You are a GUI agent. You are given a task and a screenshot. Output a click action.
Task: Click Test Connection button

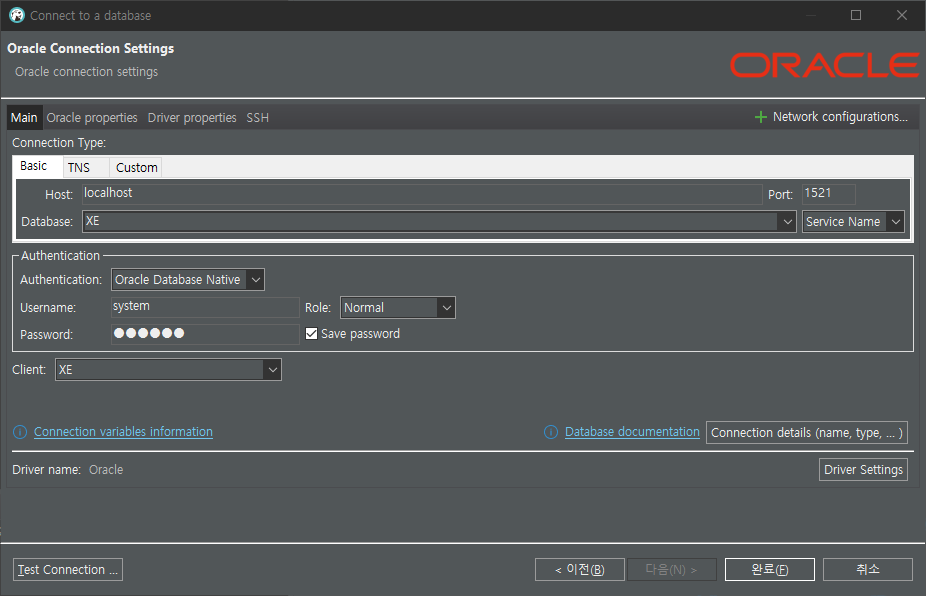[68, 569]
